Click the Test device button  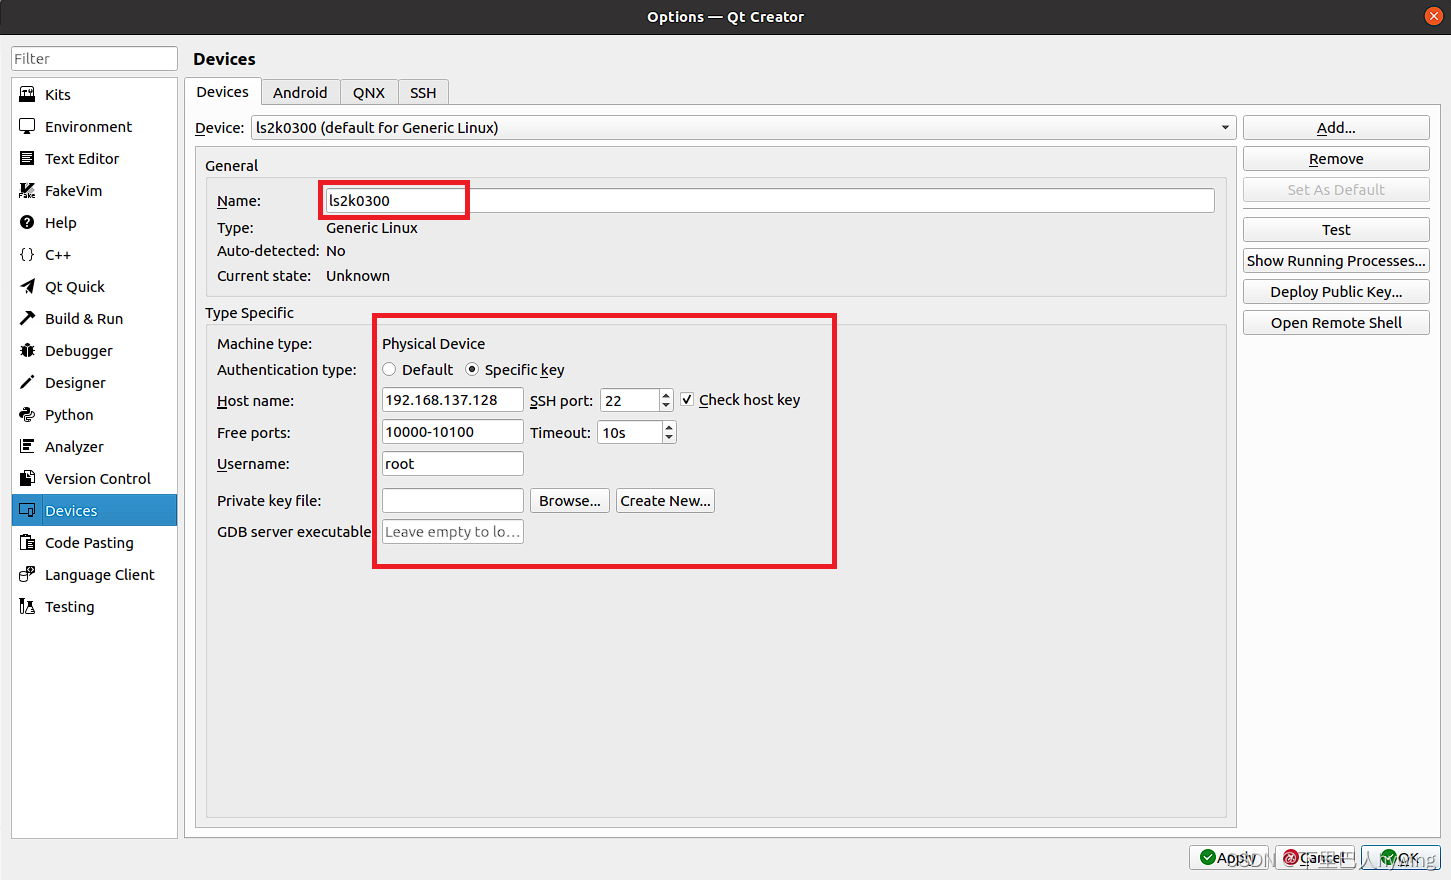(1336, 230)
